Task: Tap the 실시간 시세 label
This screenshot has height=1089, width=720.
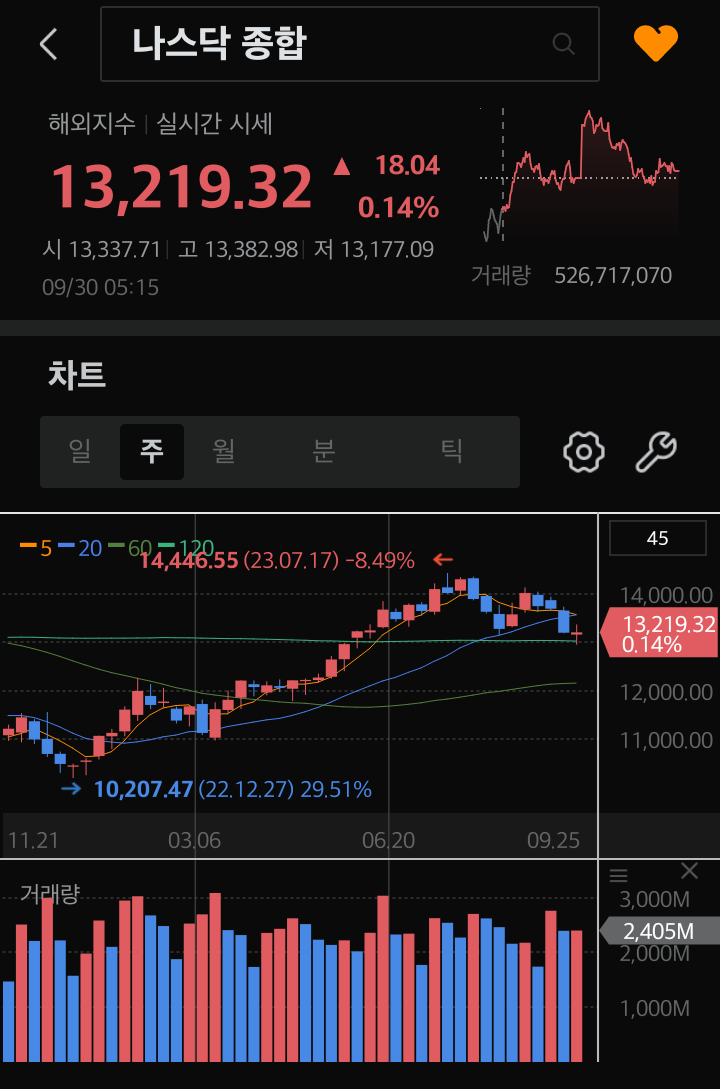Action: [x=215, y=124]
